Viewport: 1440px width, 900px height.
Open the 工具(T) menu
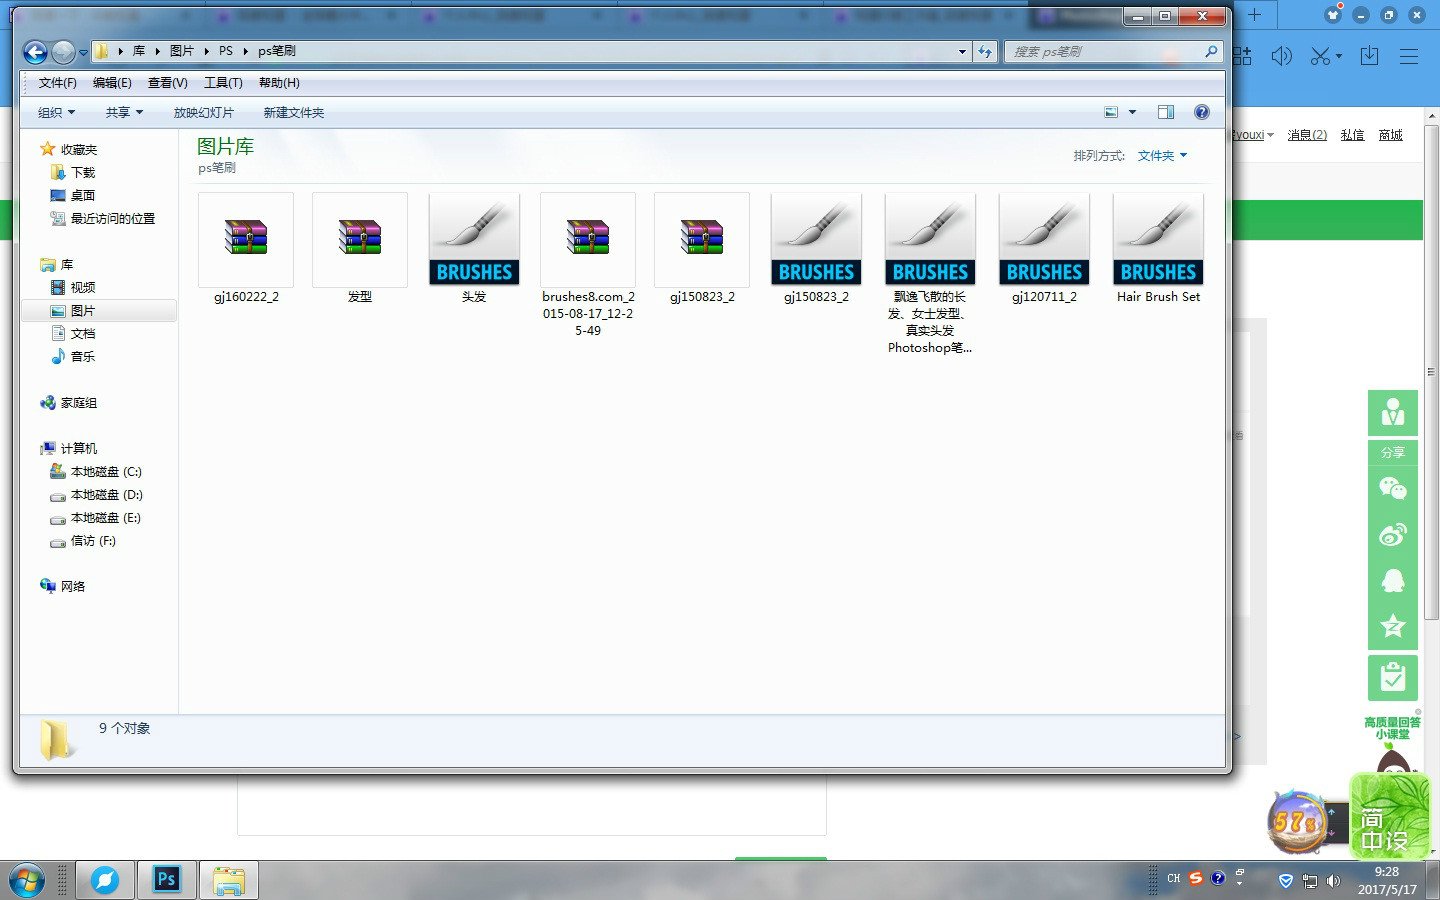tap(223, 83)
